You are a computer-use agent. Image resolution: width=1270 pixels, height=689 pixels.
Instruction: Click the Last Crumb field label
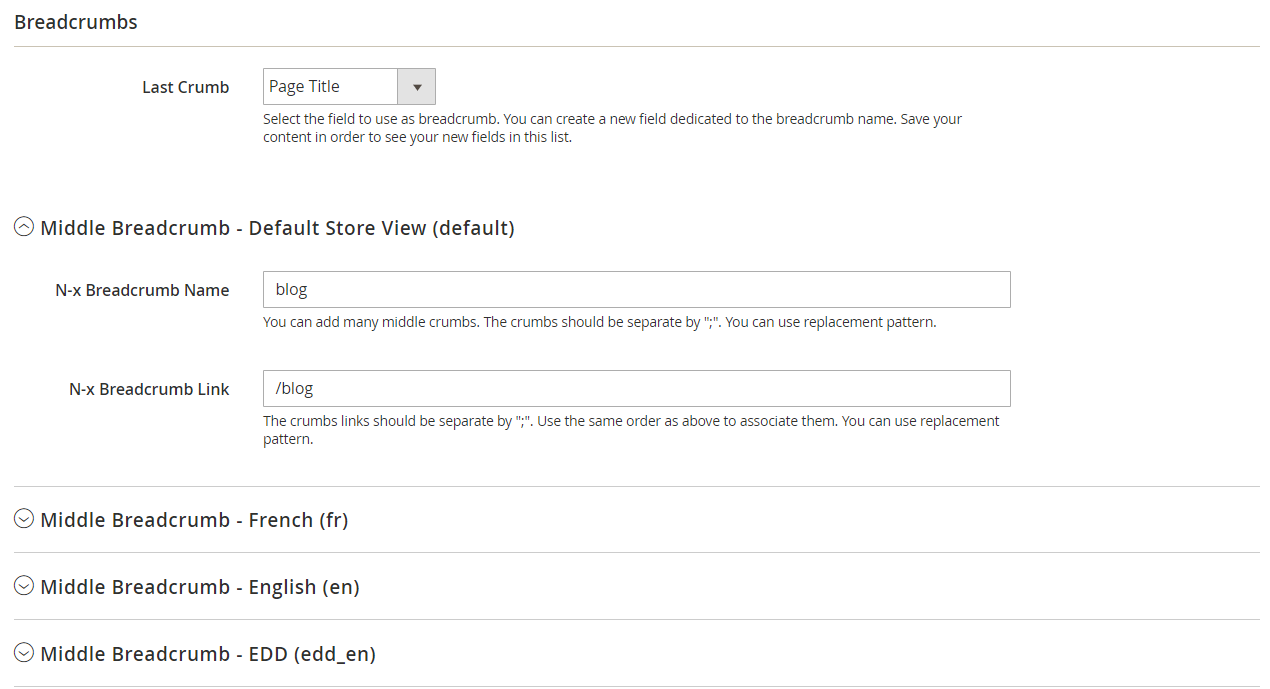[185, 87]
